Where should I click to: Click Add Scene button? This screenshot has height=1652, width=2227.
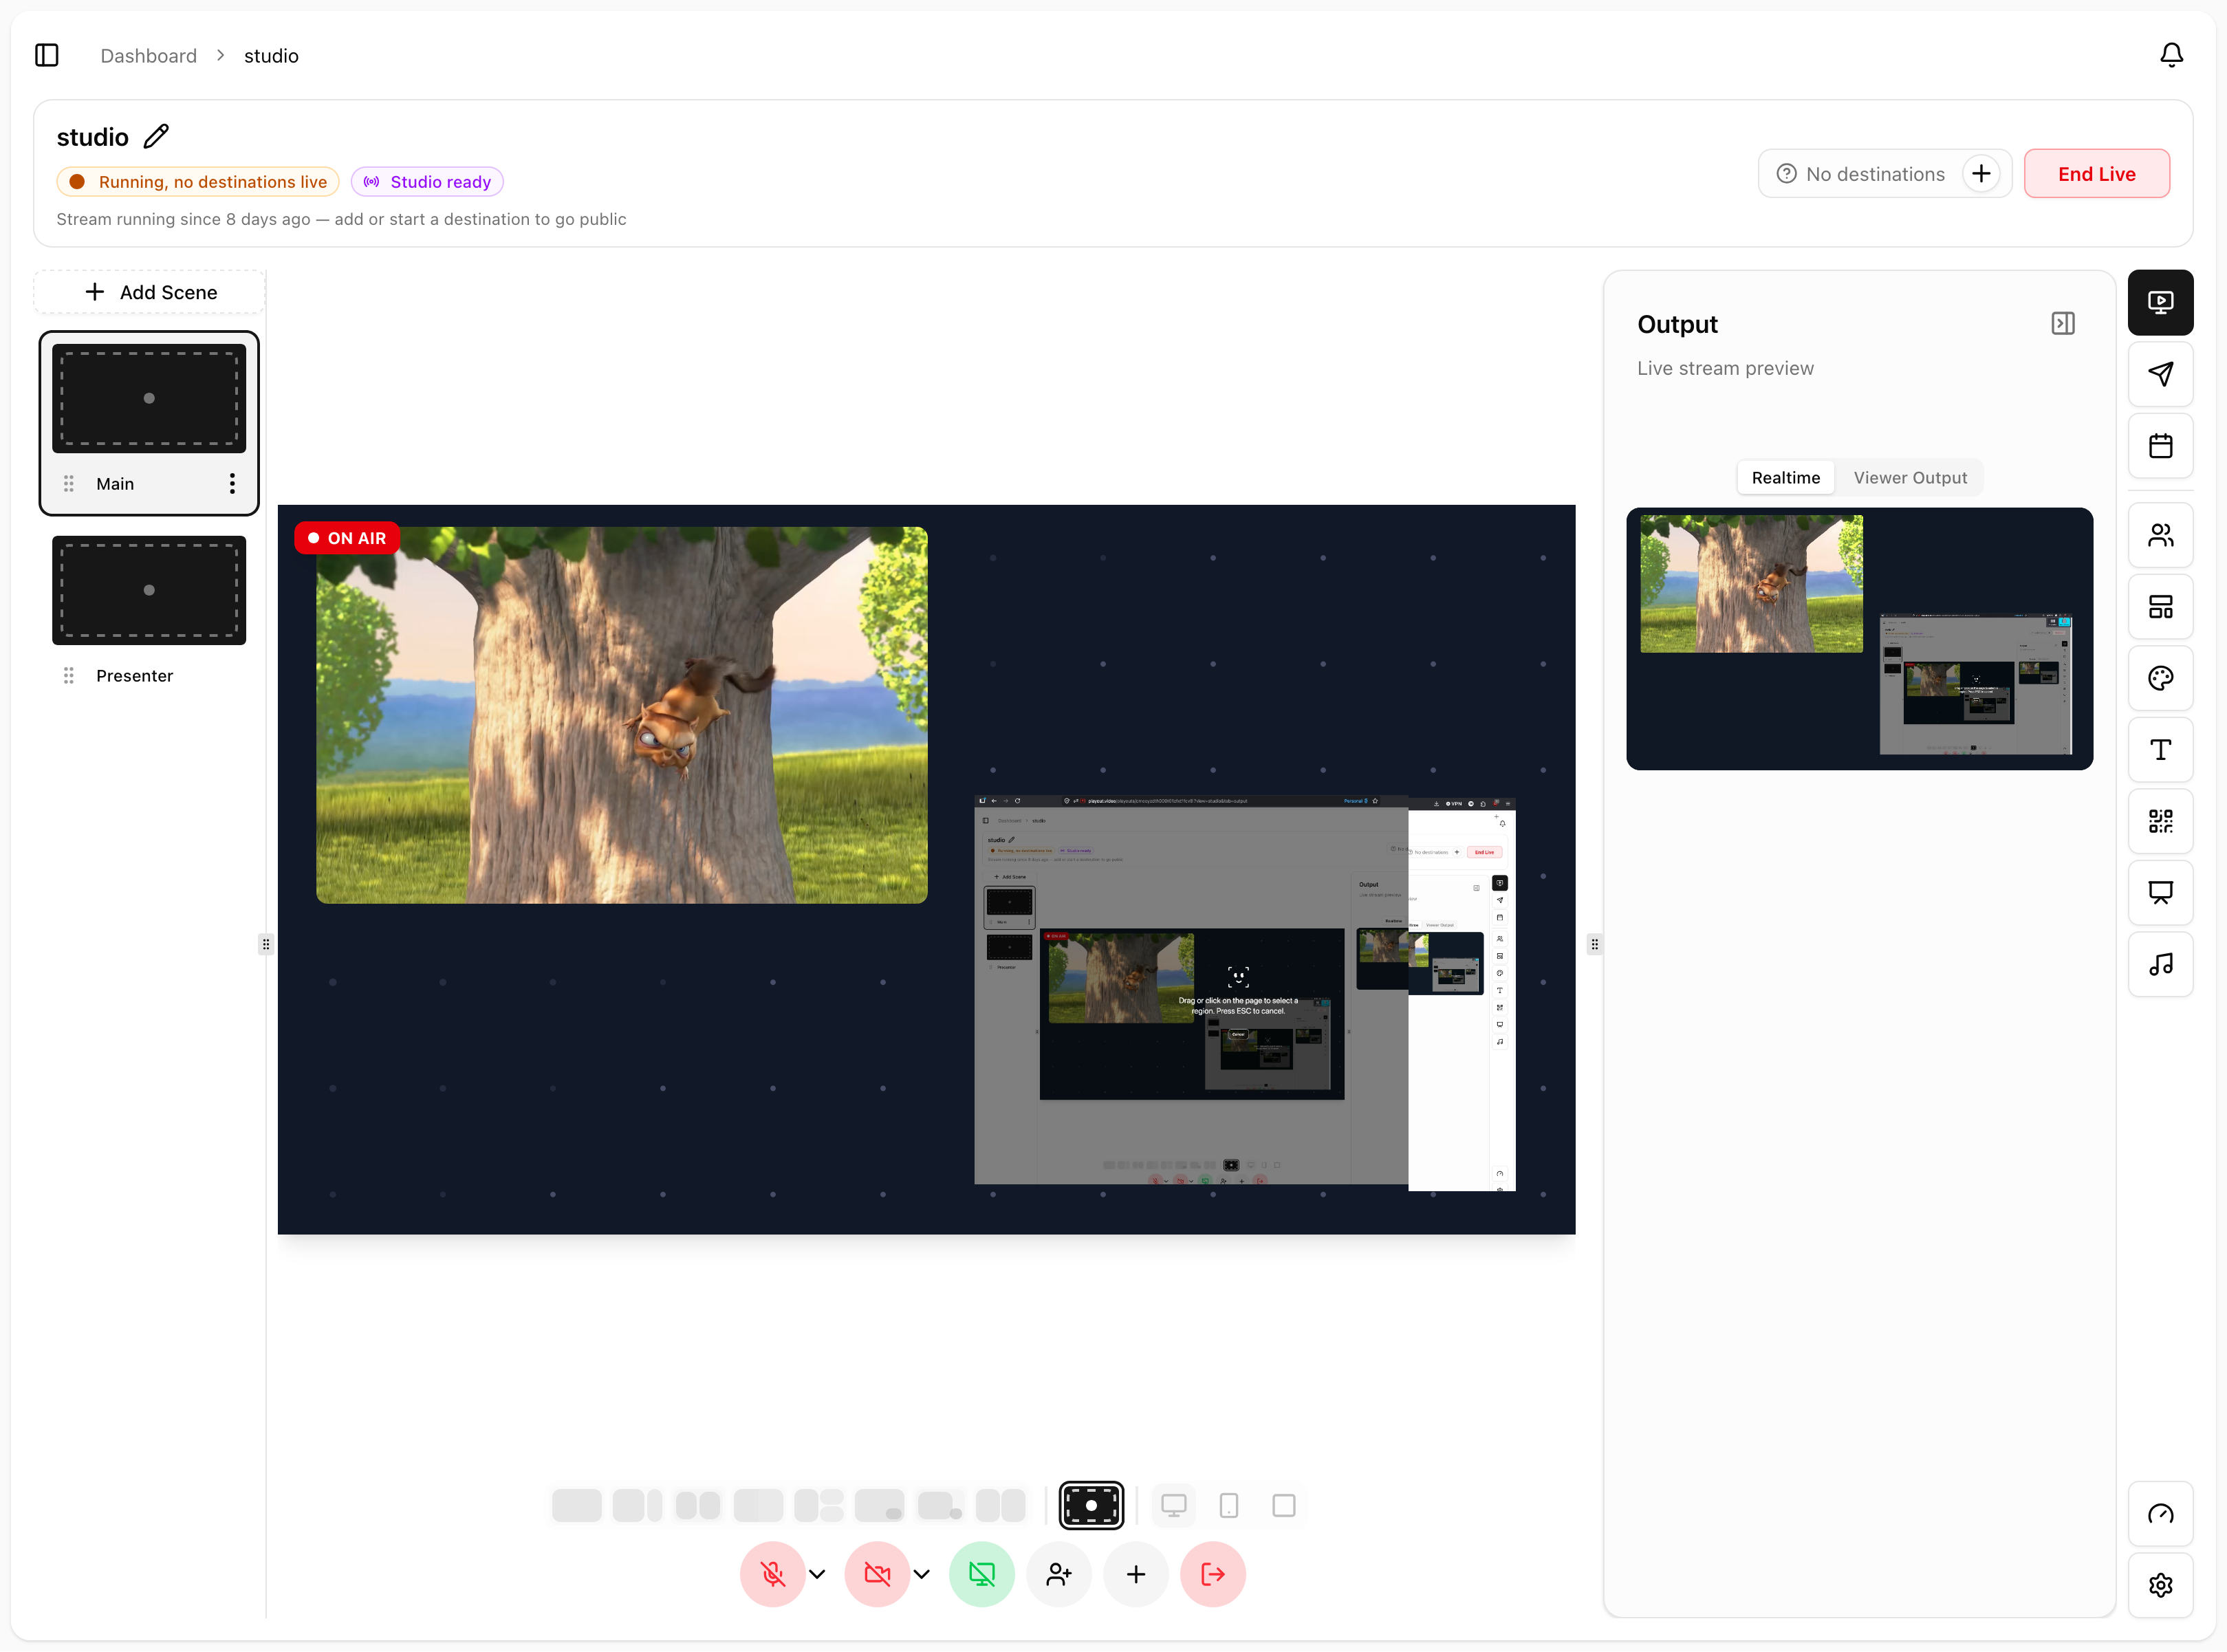pos(150,292)
